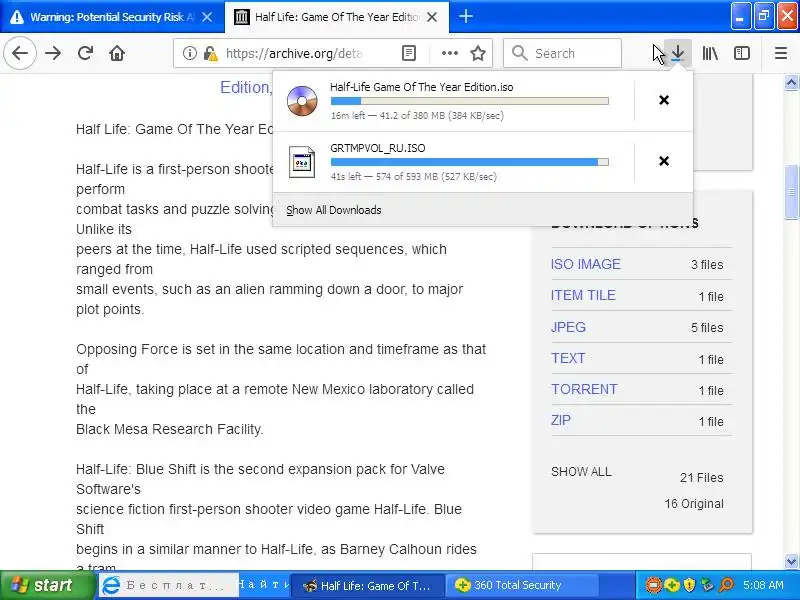800x600 pixels.
Task: Show site information icon in address bar
Action: point(189,53)
